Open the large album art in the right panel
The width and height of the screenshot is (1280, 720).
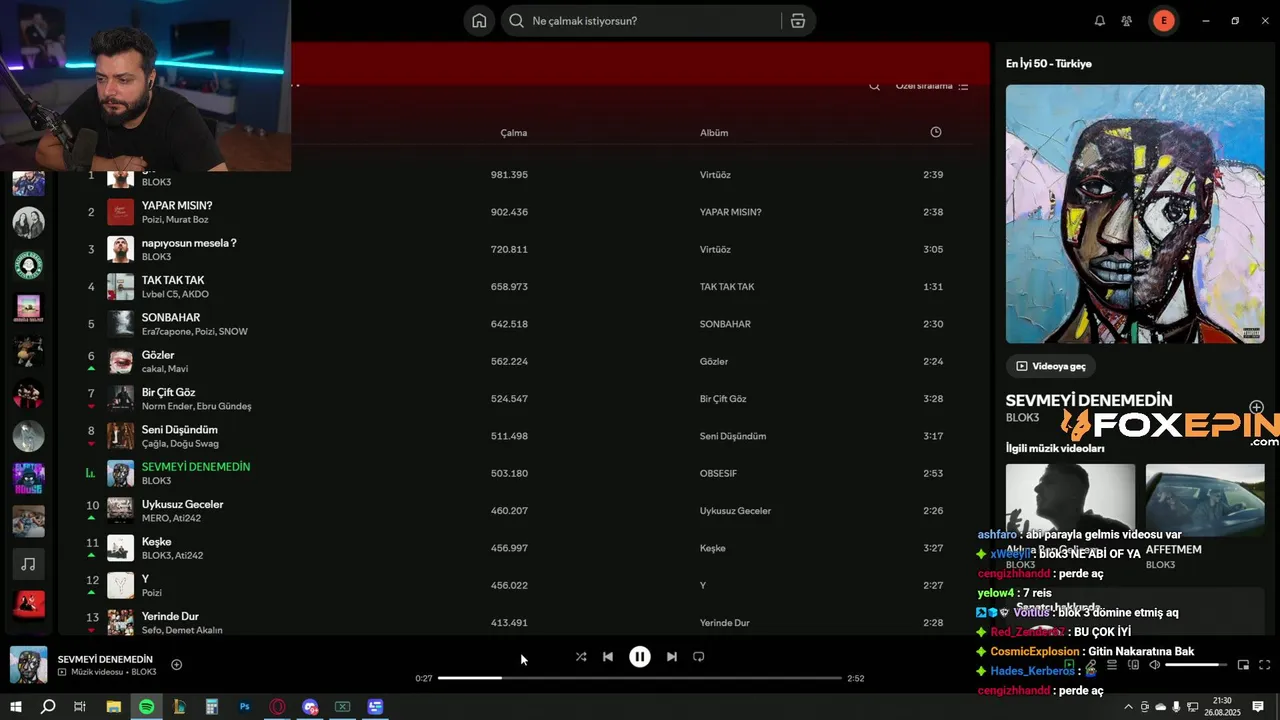(x=1135, y=214)
